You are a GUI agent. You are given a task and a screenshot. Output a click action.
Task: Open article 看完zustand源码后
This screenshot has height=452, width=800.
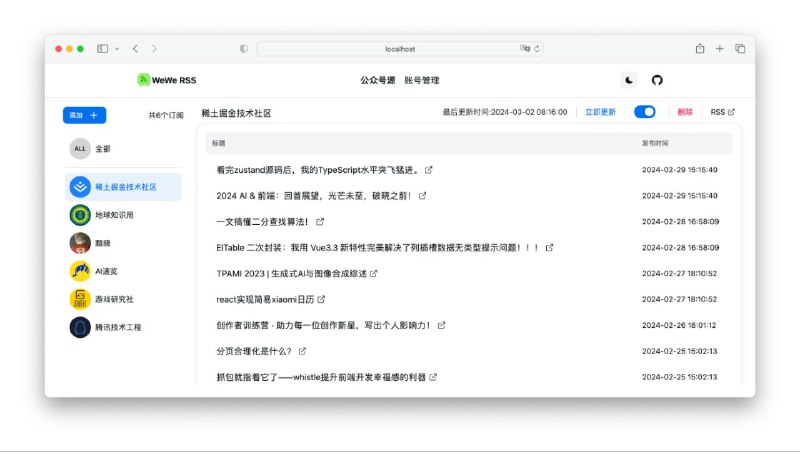(x=318, y=170)
